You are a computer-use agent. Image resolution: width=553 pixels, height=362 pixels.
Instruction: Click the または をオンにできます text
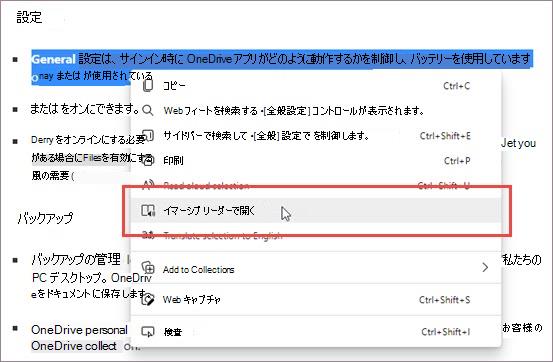[85, 109]
